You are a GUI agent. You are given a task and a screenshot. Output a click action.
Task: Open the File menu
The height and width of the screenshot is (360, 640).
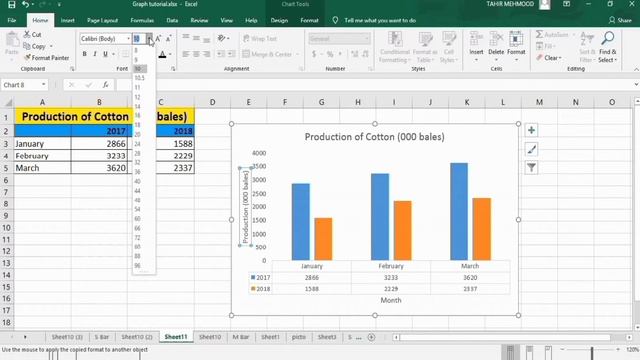12,20
